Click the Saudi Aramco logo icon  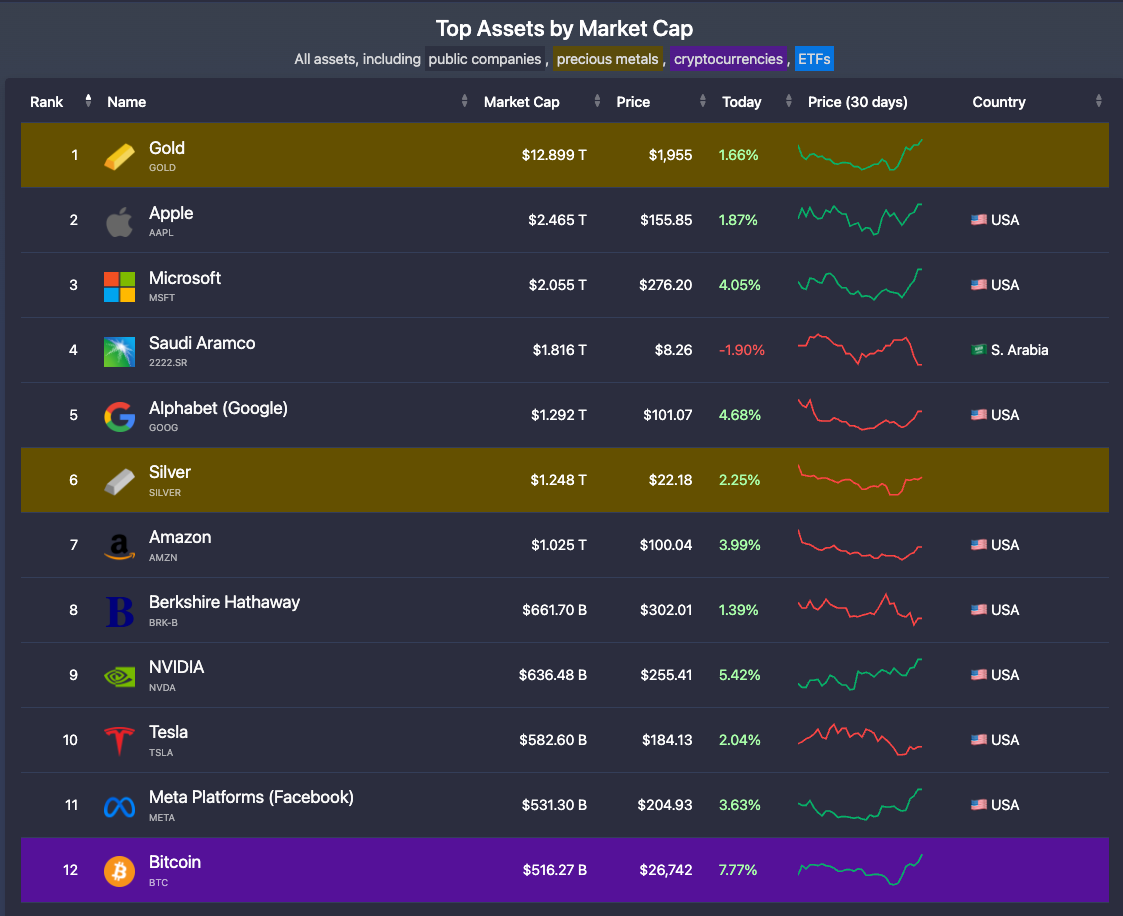120,352
